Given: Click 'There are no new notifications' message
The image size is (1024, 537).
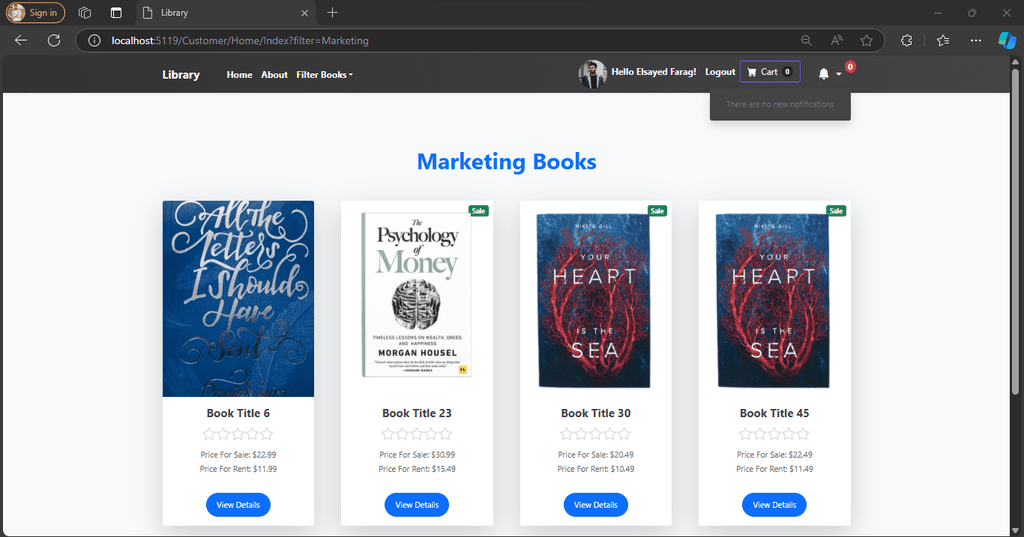Looking at the screenshot, I should point(780,104).
